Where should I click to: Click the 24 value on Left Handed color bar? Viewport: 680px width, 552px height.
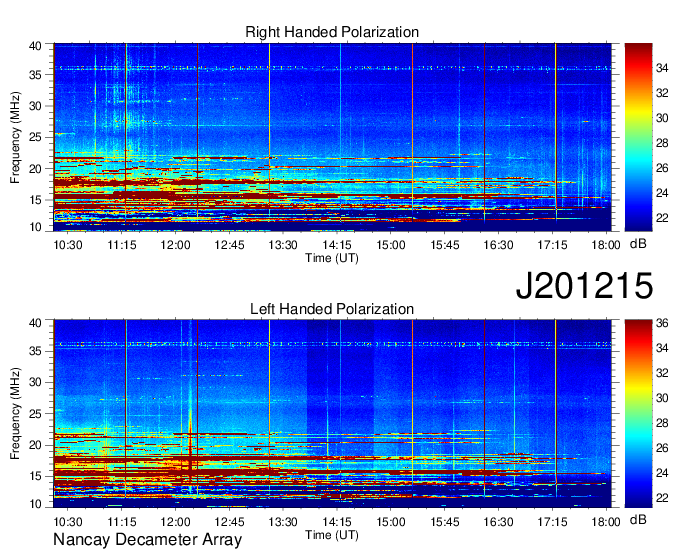(662, 473)
